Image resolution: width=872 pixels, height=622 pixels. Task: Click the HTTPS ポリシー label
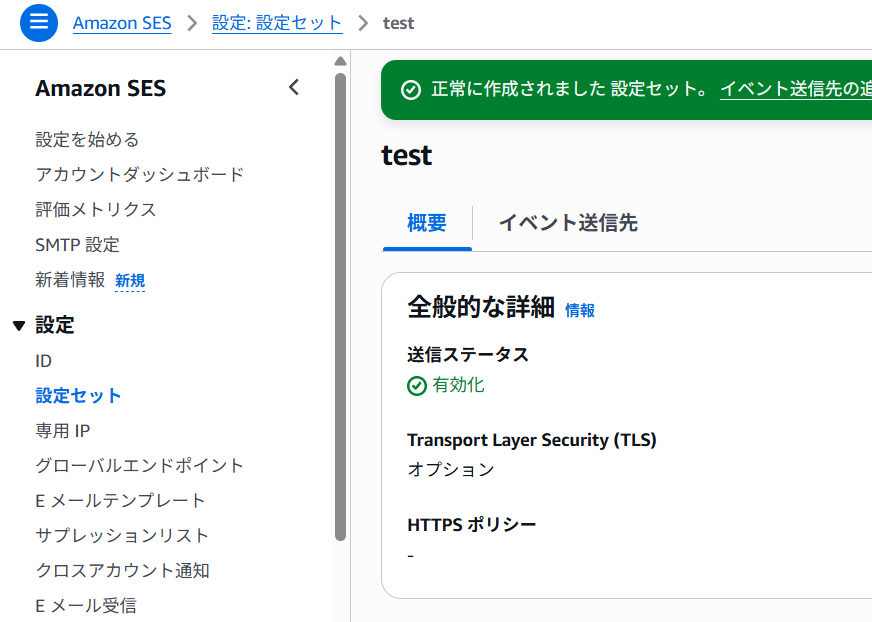pos(472,525)
